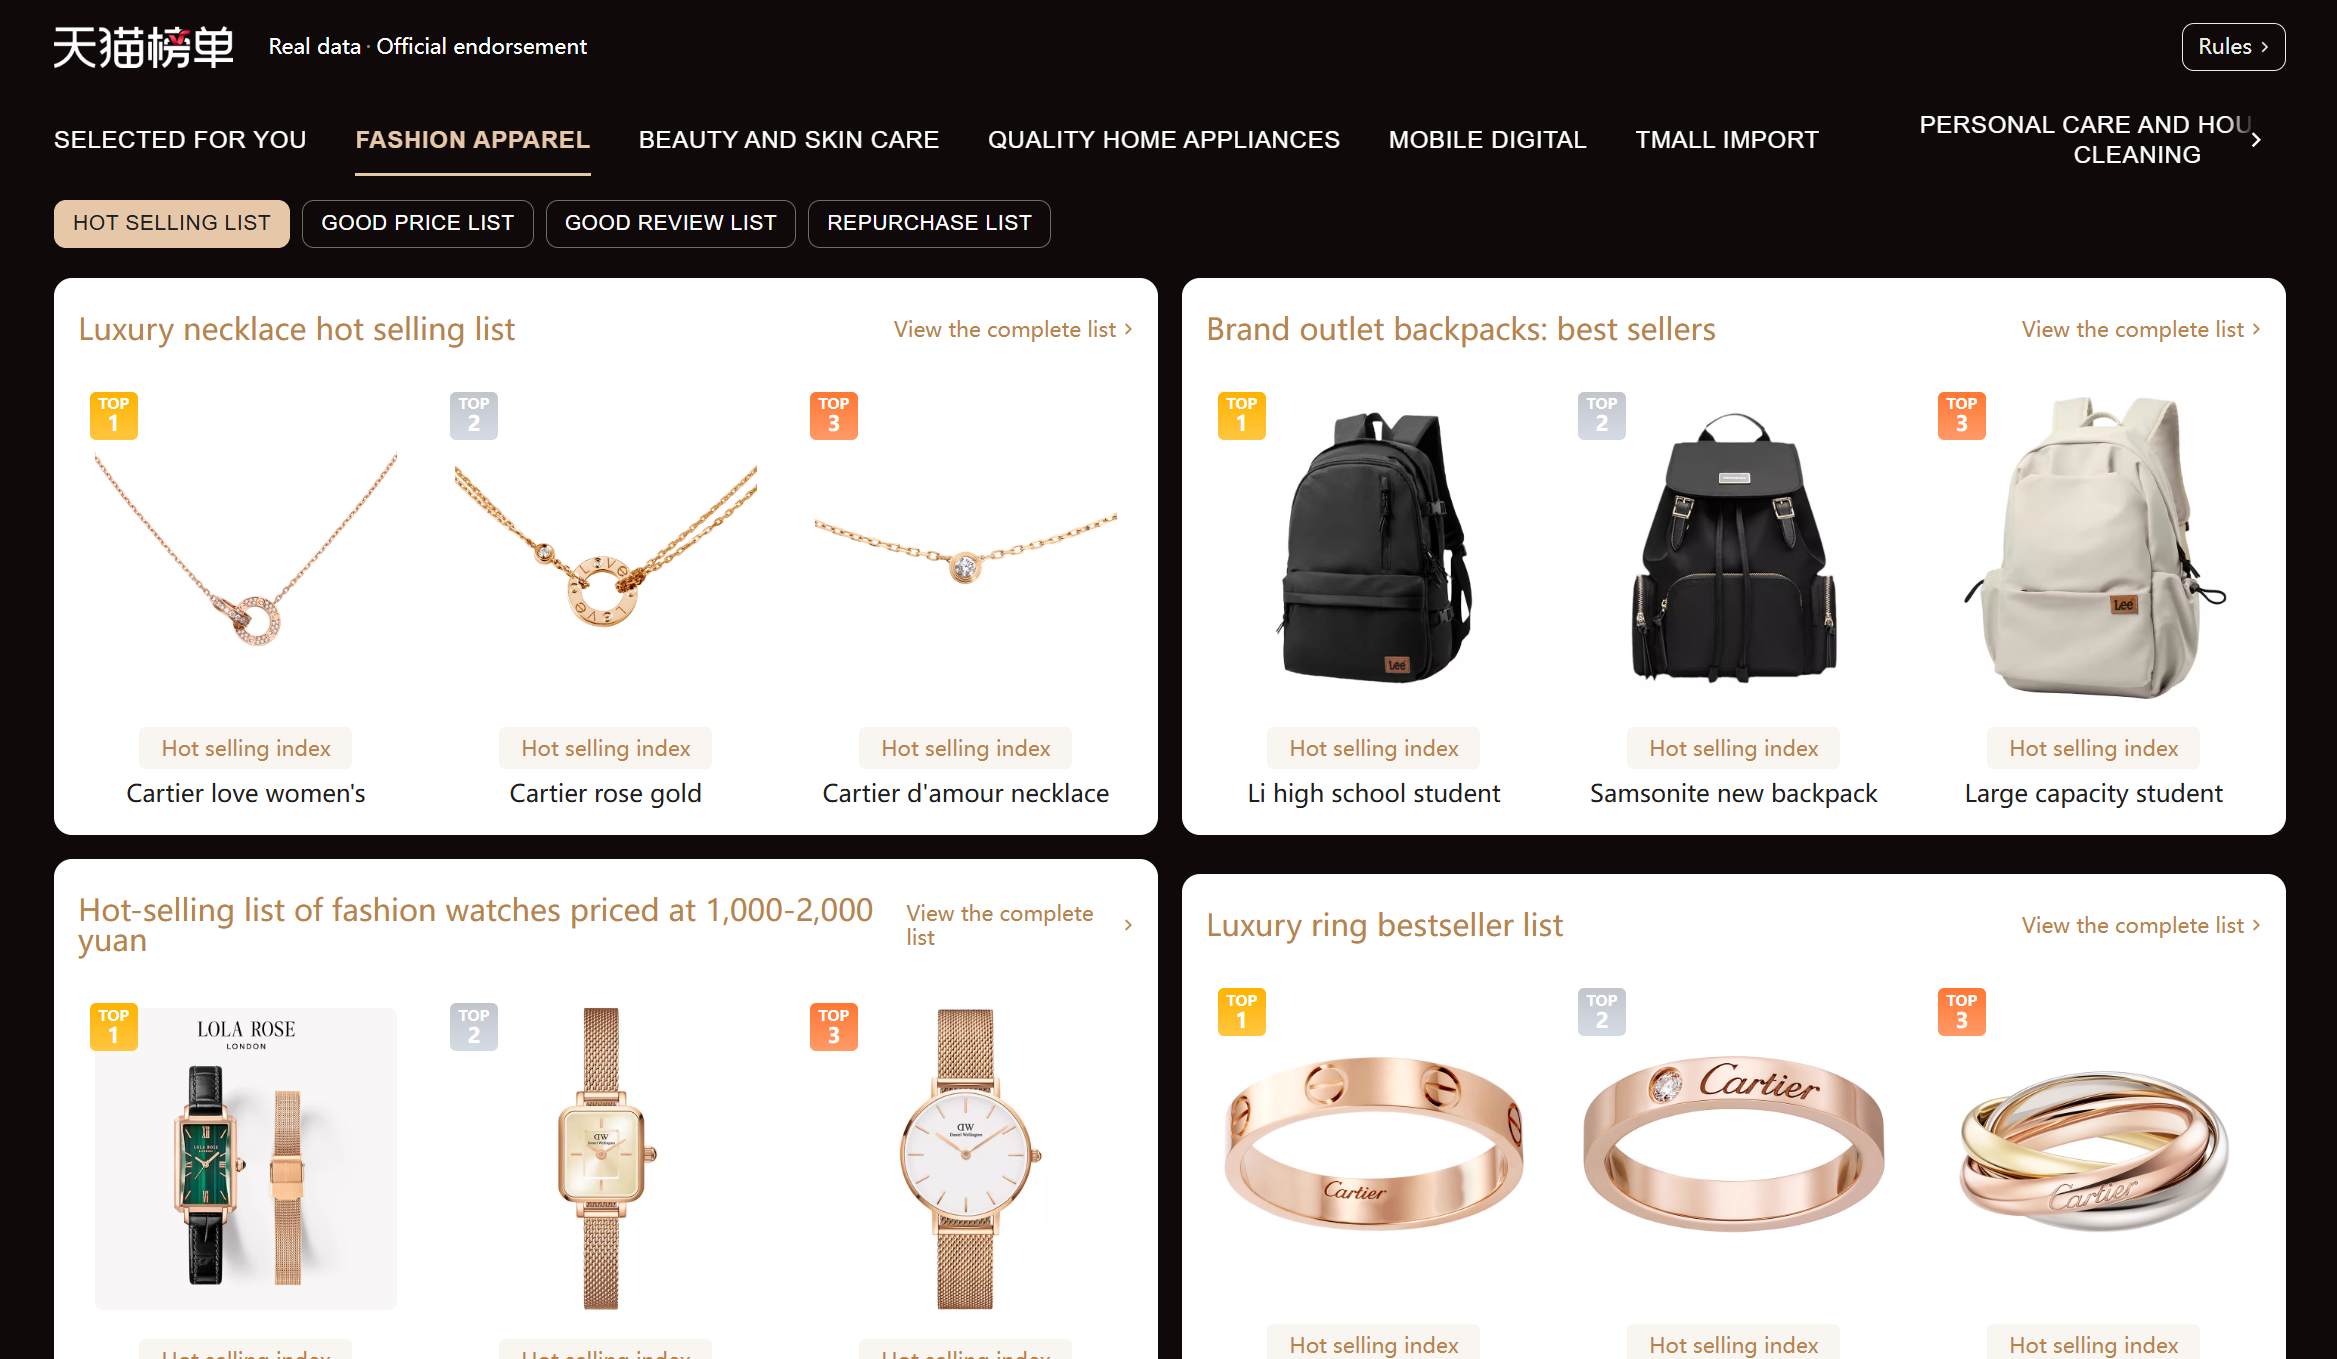2337x1359 pixels.
Task: View the complete backpacks best sellers list
Action: point(2141,330)
